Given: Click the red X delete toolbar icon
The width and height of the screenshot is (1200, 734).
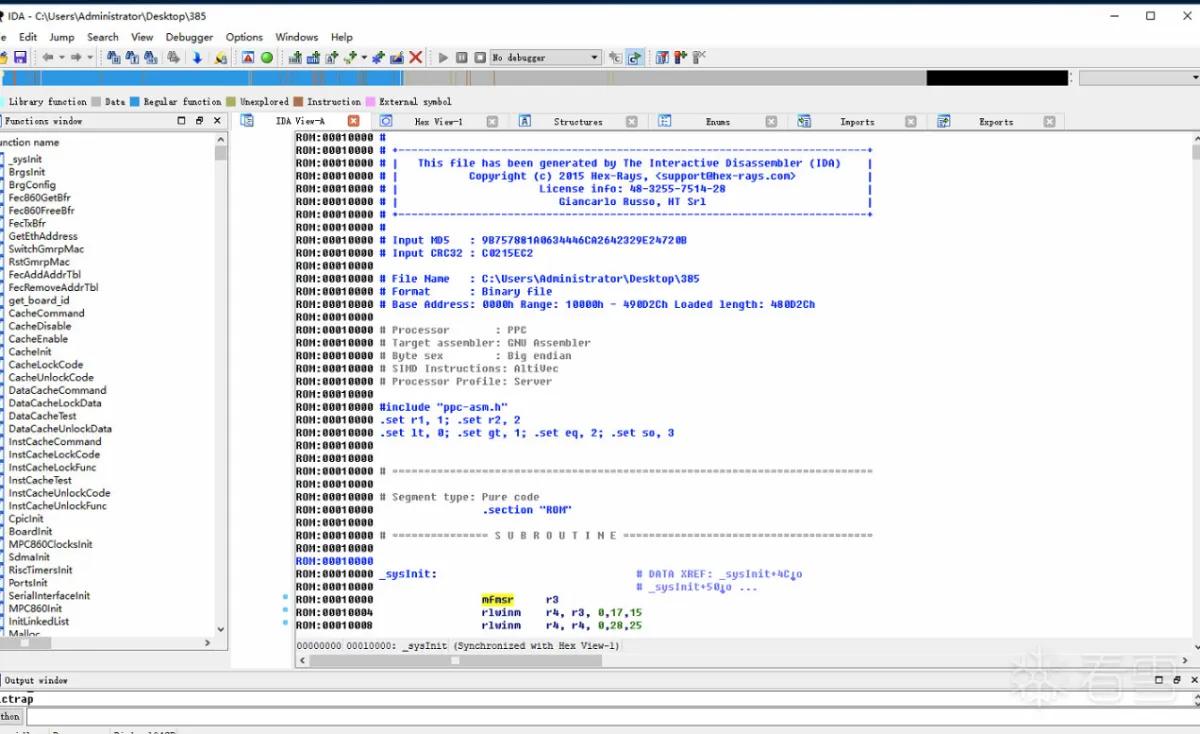Looking at the screenshot, I should coord(415,58).
